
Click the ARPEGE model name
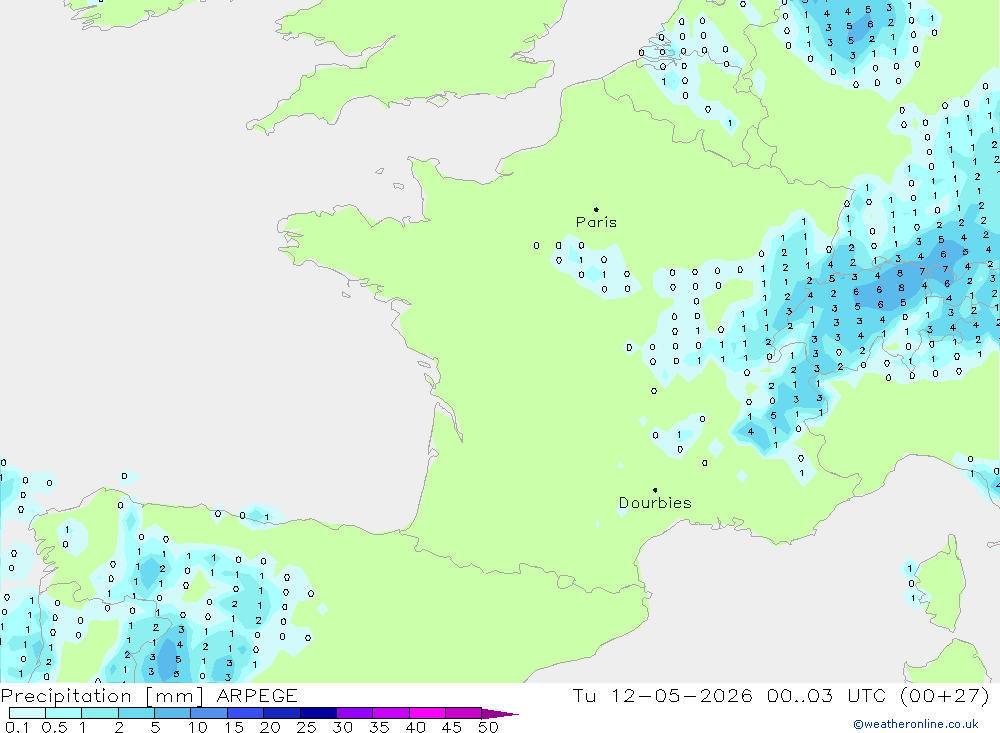click(257, 695)
